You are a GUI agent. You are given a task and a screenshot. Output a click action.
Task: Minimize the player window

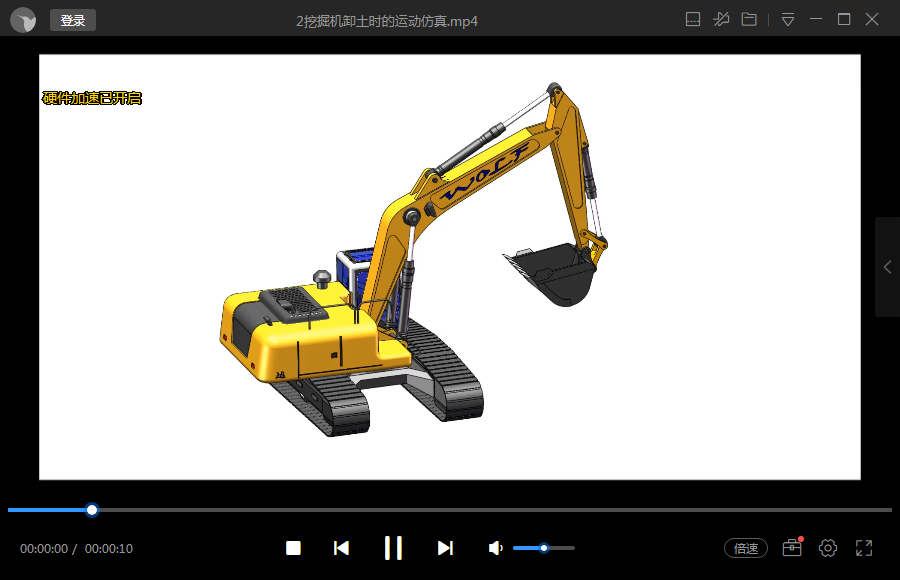point(816,20)
